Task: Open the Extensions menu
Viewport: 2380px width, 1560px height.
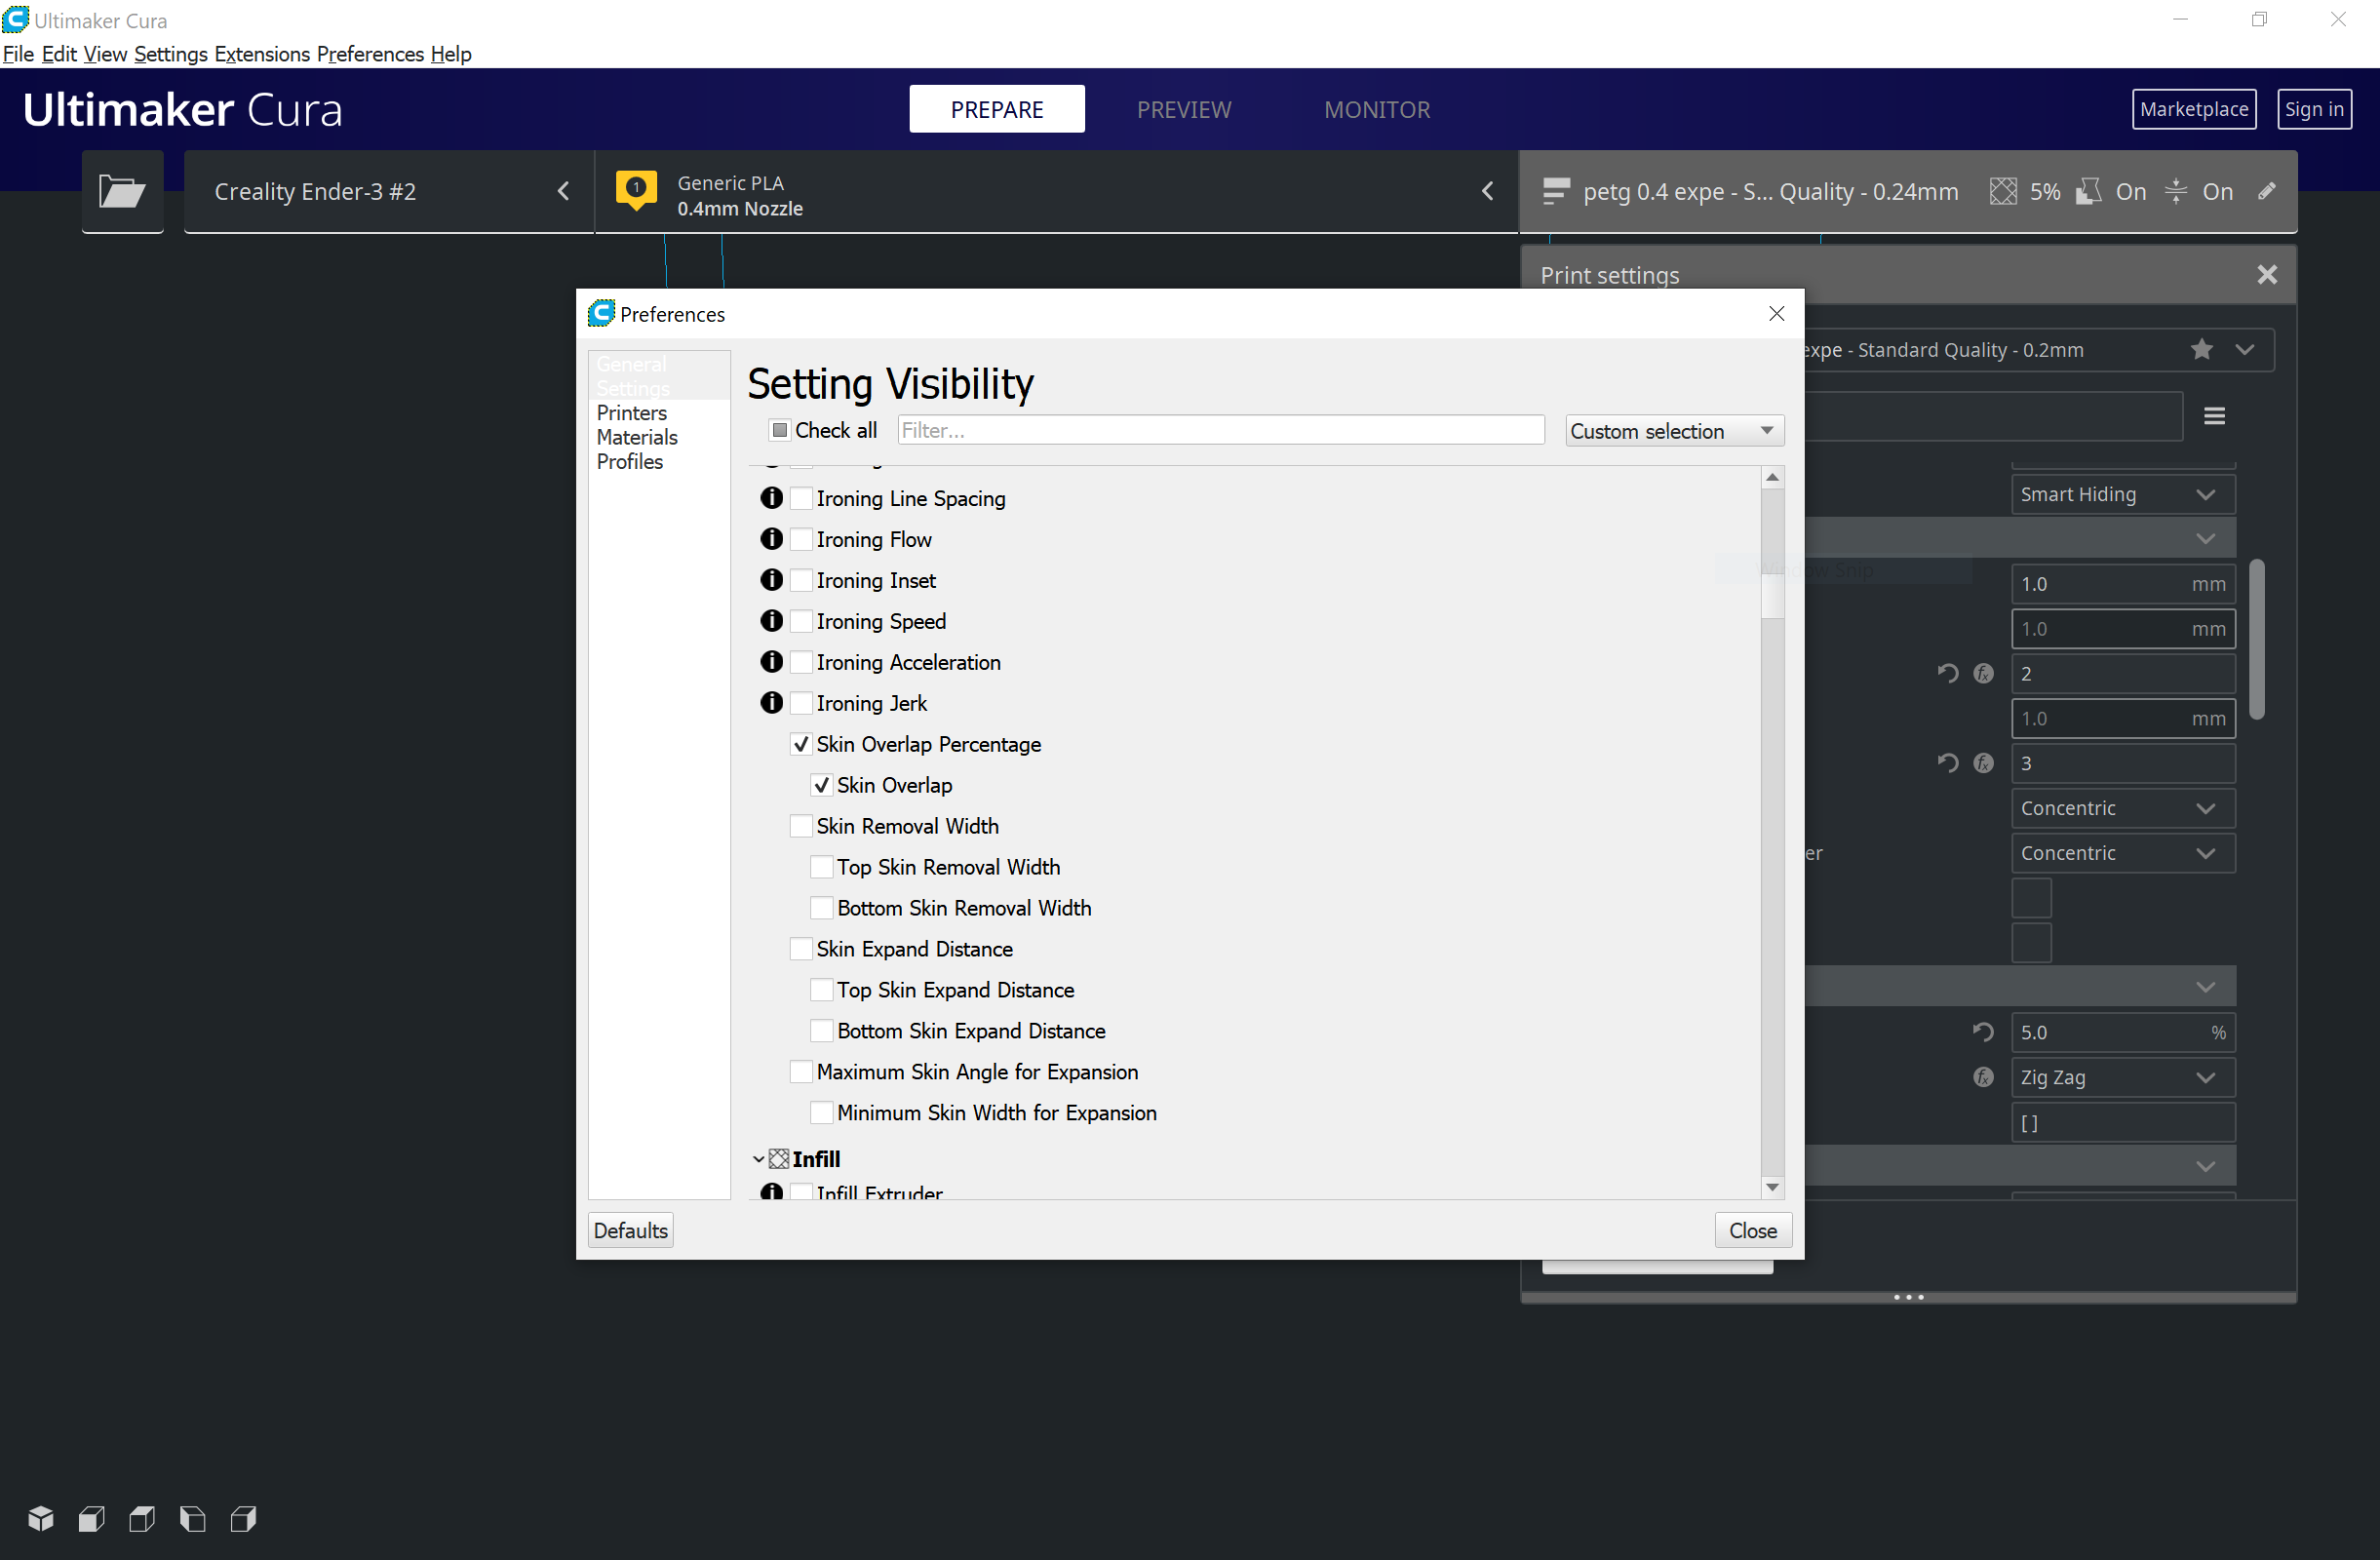Action: pyautogui.click(x=262, y=54)
